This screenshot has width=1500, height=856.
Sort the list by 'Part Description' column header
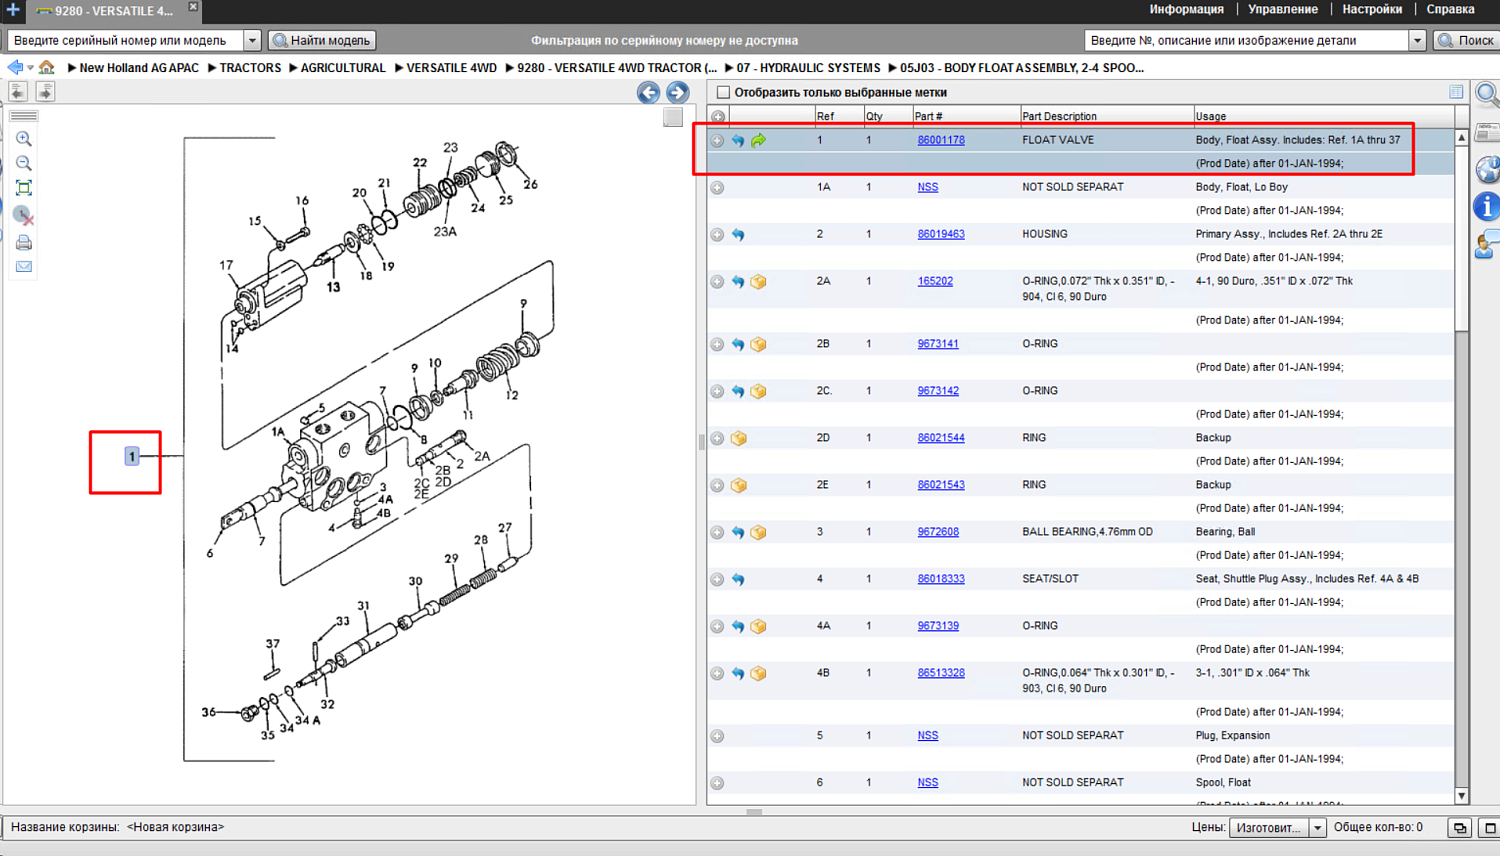(x=1106, y=116)
